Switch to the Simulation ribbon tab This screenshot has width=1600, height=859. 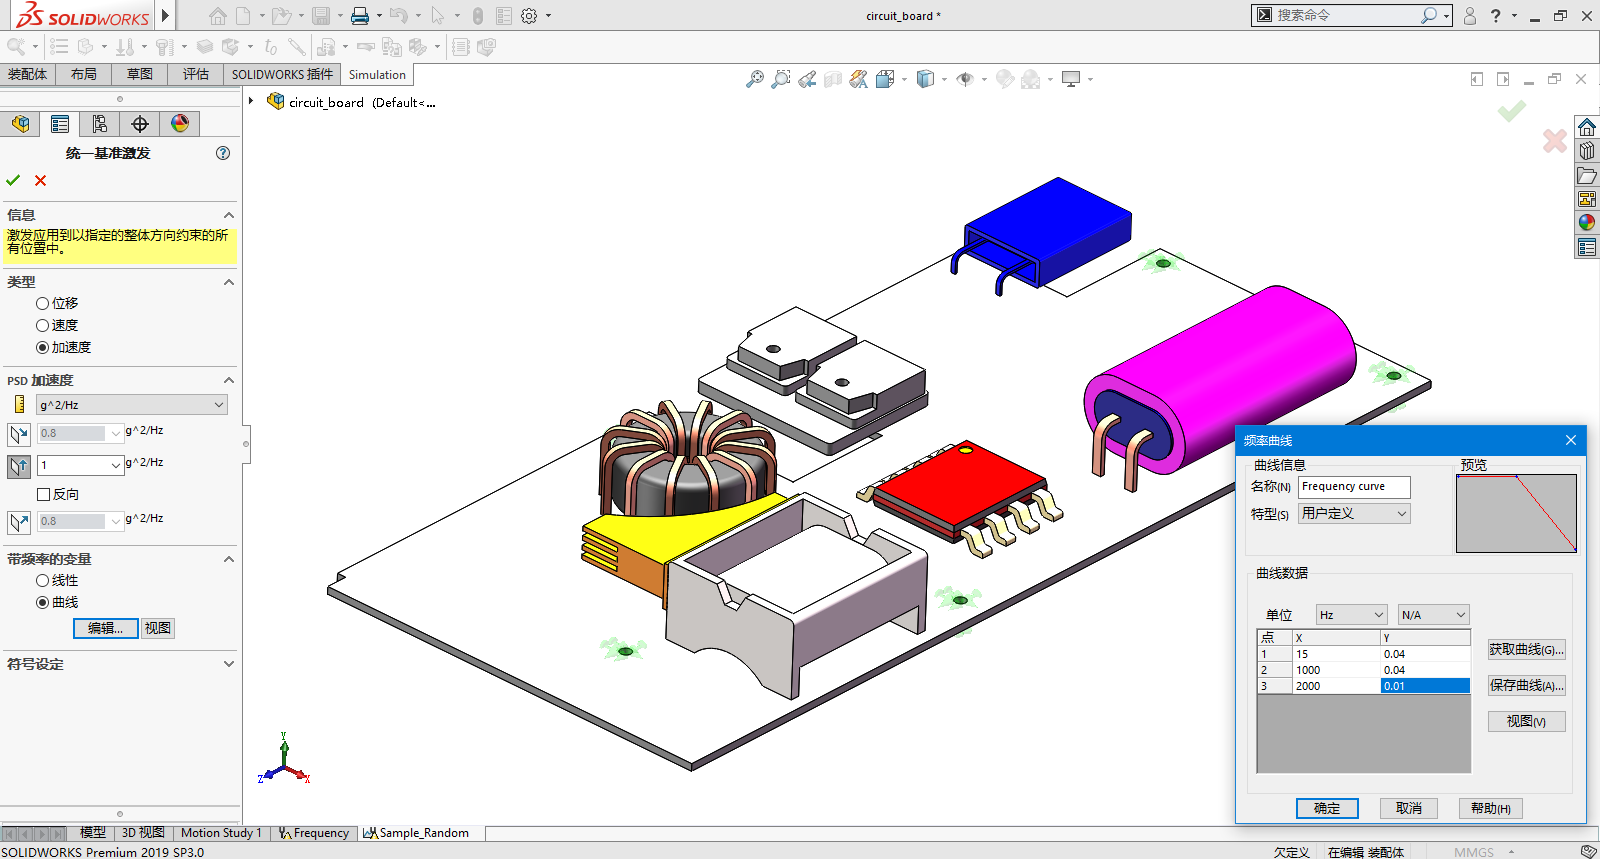click(x=377, y=75)
